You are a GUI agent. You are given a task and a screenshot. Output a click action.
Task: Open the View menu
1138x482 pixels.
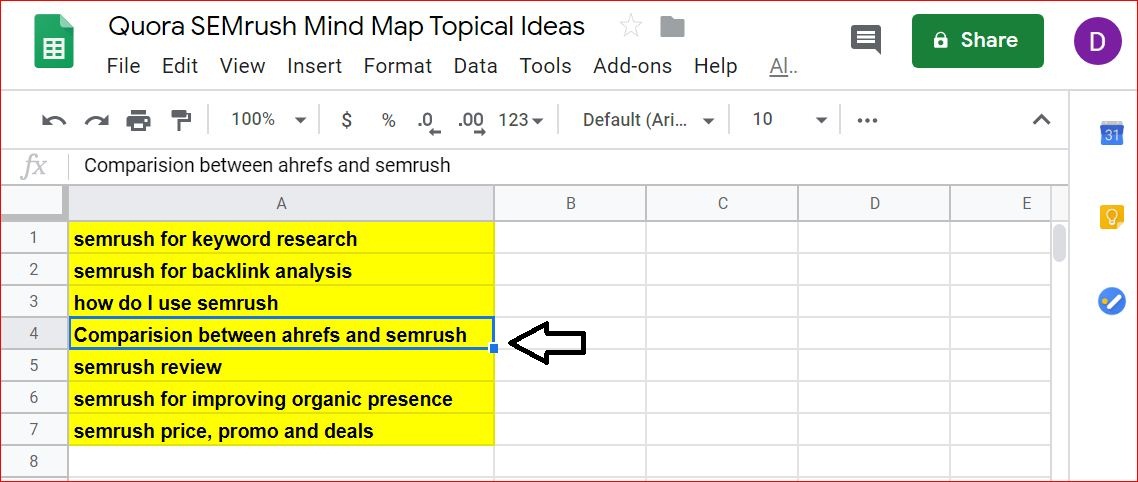tap(242, 66)
